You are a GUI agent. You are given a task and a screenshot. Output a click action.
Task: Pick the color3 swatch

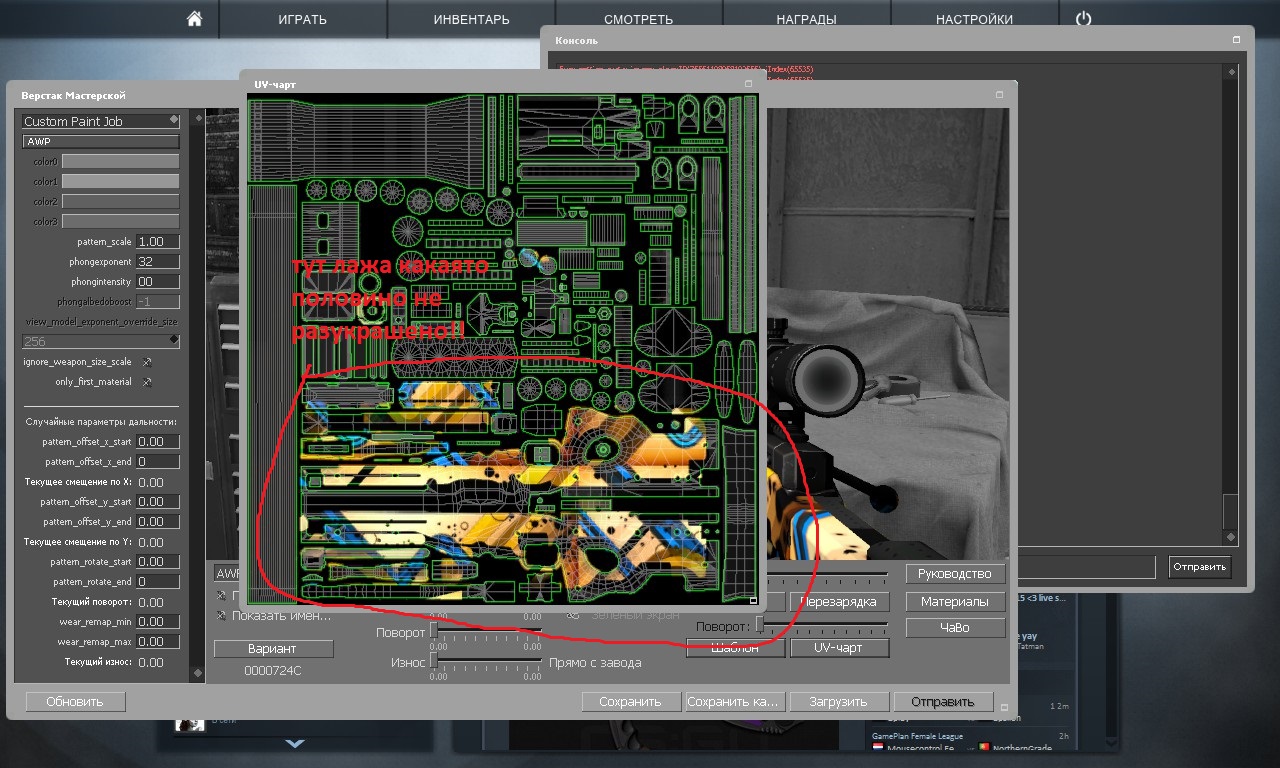pos(121,221)
